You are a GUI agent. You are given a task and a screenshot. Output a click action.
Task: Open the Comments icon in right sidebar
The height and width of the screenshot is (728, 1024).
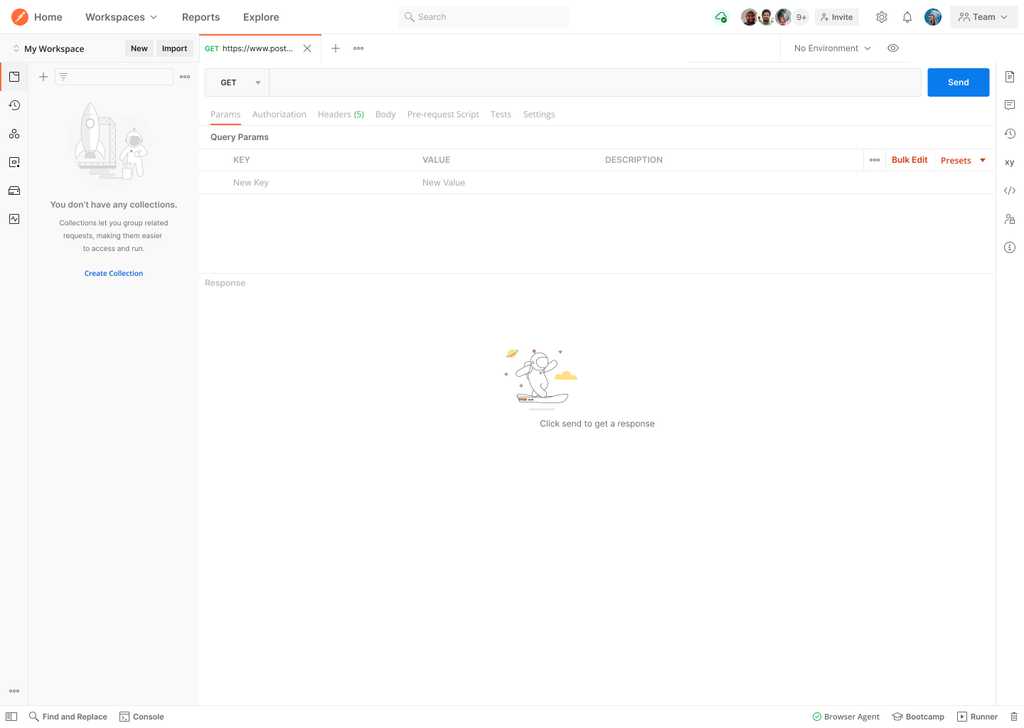pyautogui.click(x=1010, y=105)
